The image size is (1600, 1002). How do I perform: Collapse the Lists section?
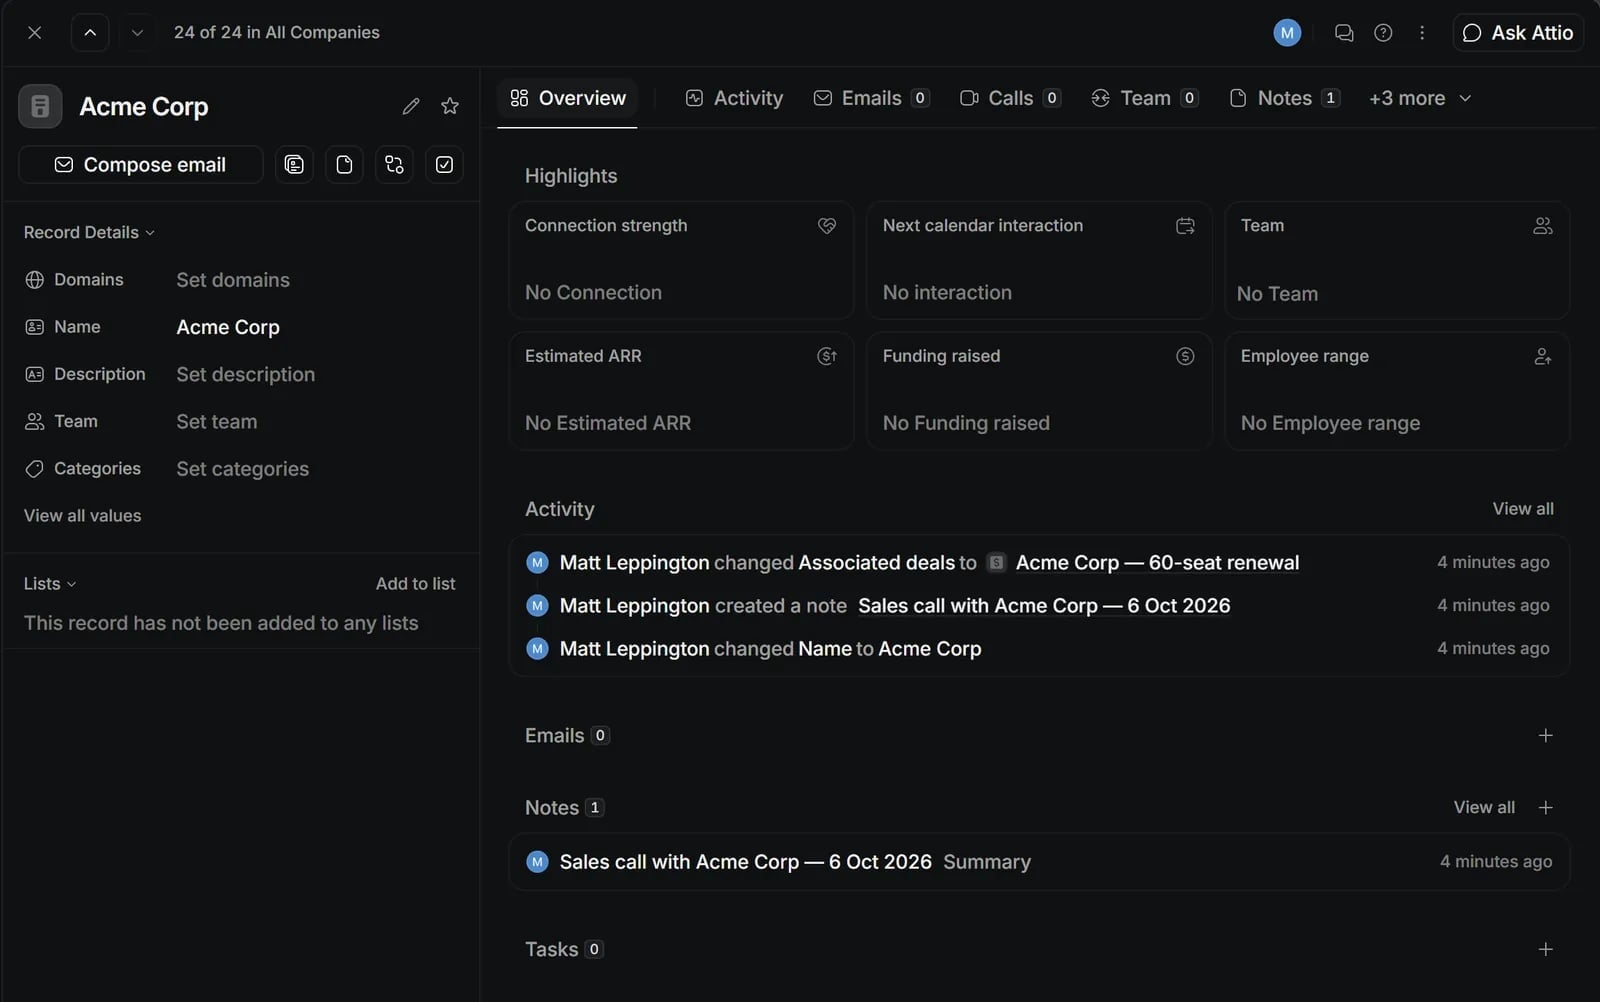pos(50,584)
